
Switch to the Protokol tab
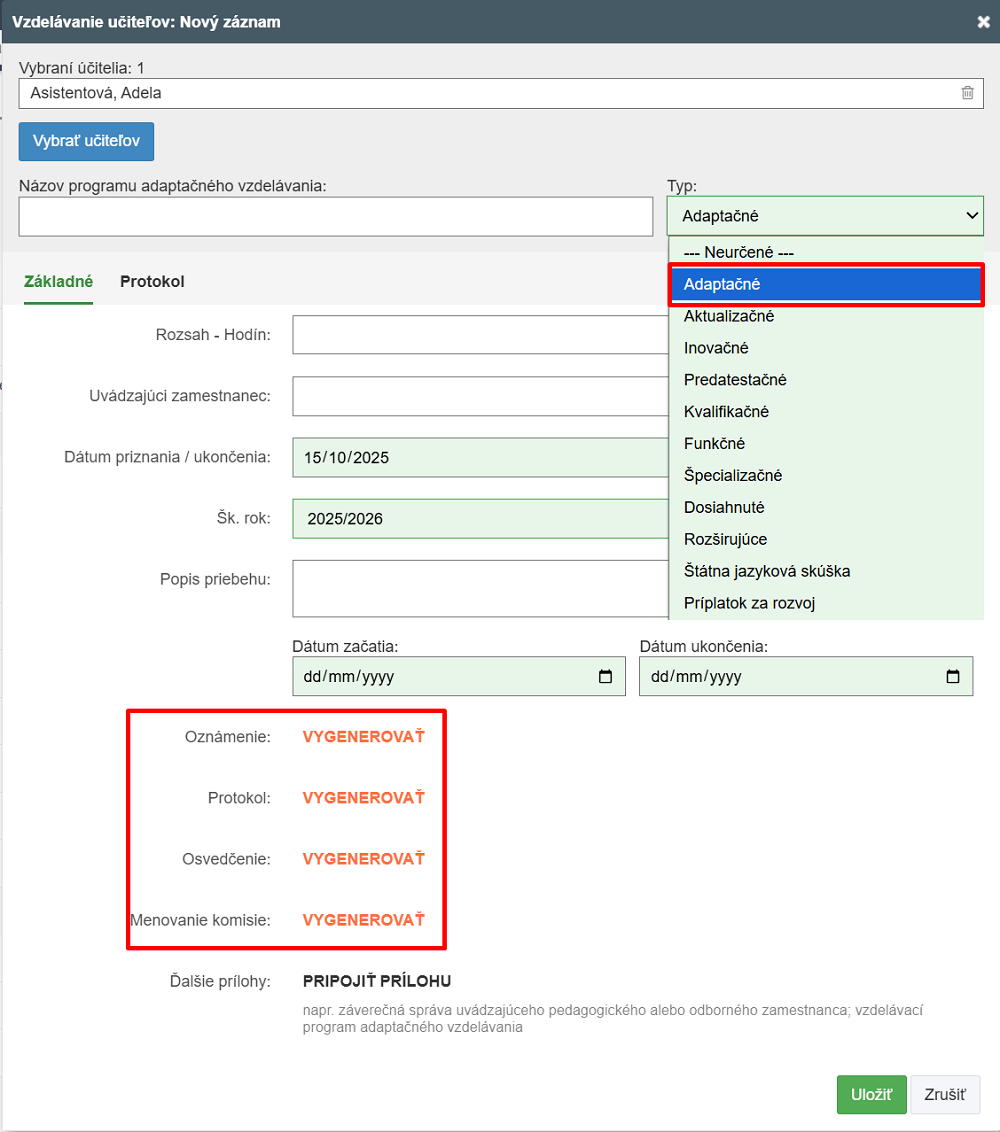point(152,281)
